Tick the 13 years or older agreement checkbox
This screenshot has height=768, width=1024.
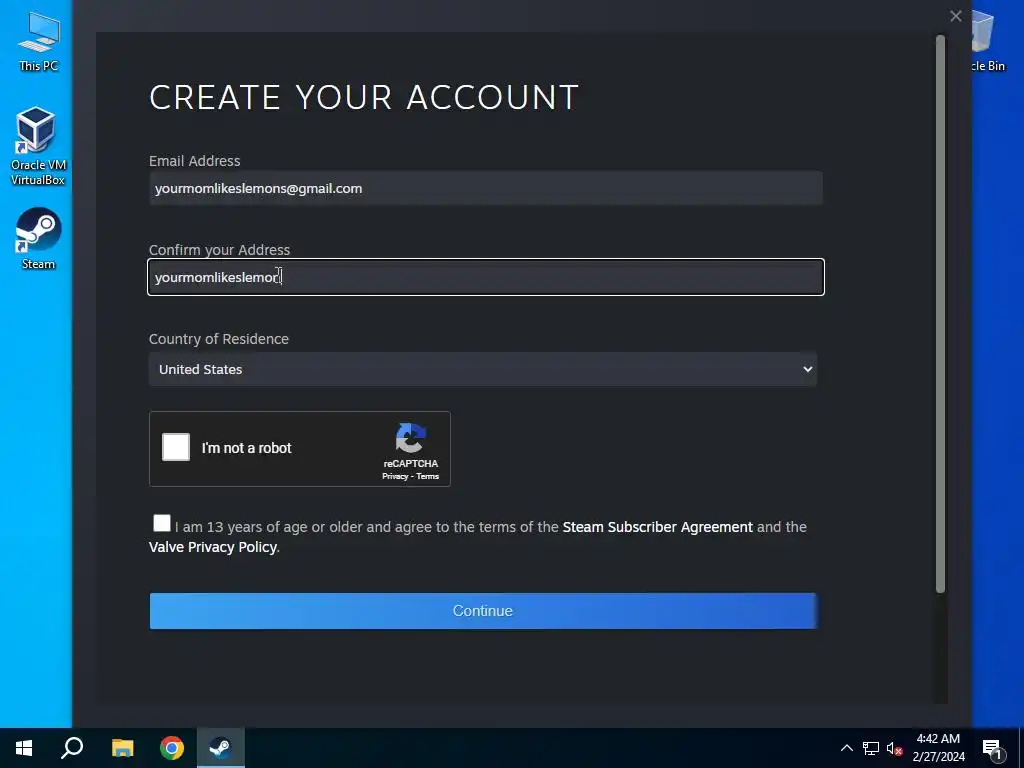pos(161,523)
